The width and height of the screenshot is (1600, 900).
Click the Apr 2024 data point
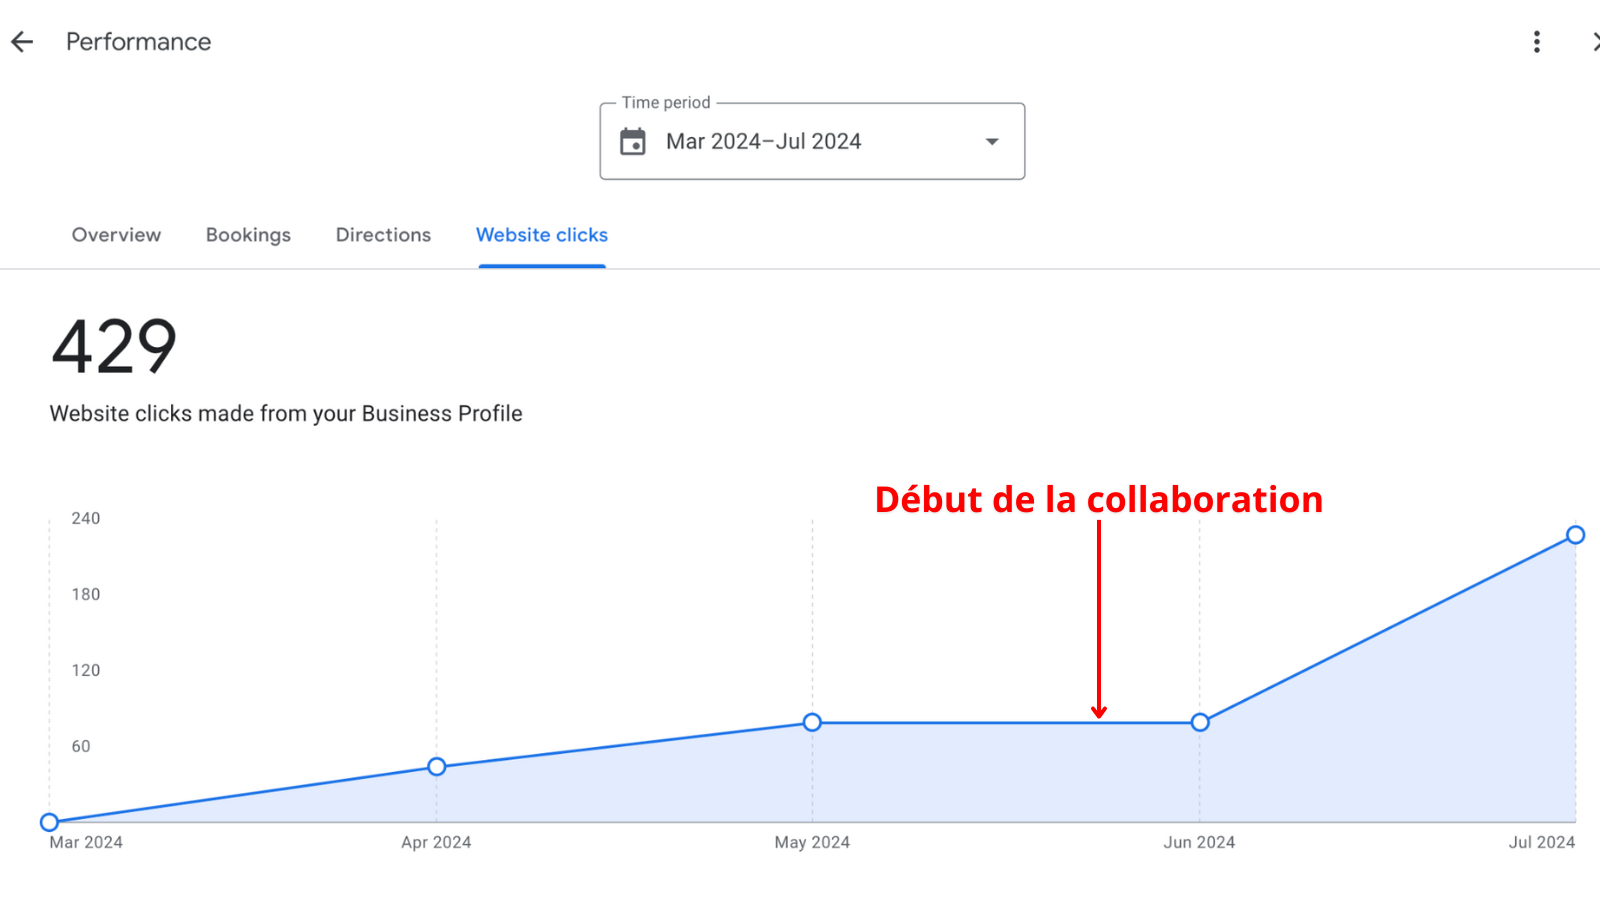[437, 767]
